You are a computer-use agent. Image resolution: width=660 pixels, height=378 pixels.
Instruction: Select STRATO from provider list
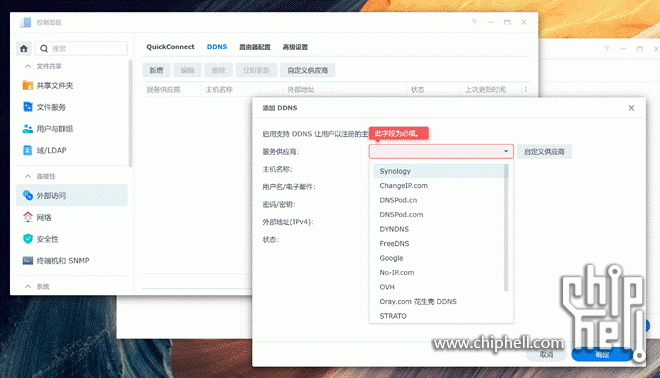coord(438,316)
